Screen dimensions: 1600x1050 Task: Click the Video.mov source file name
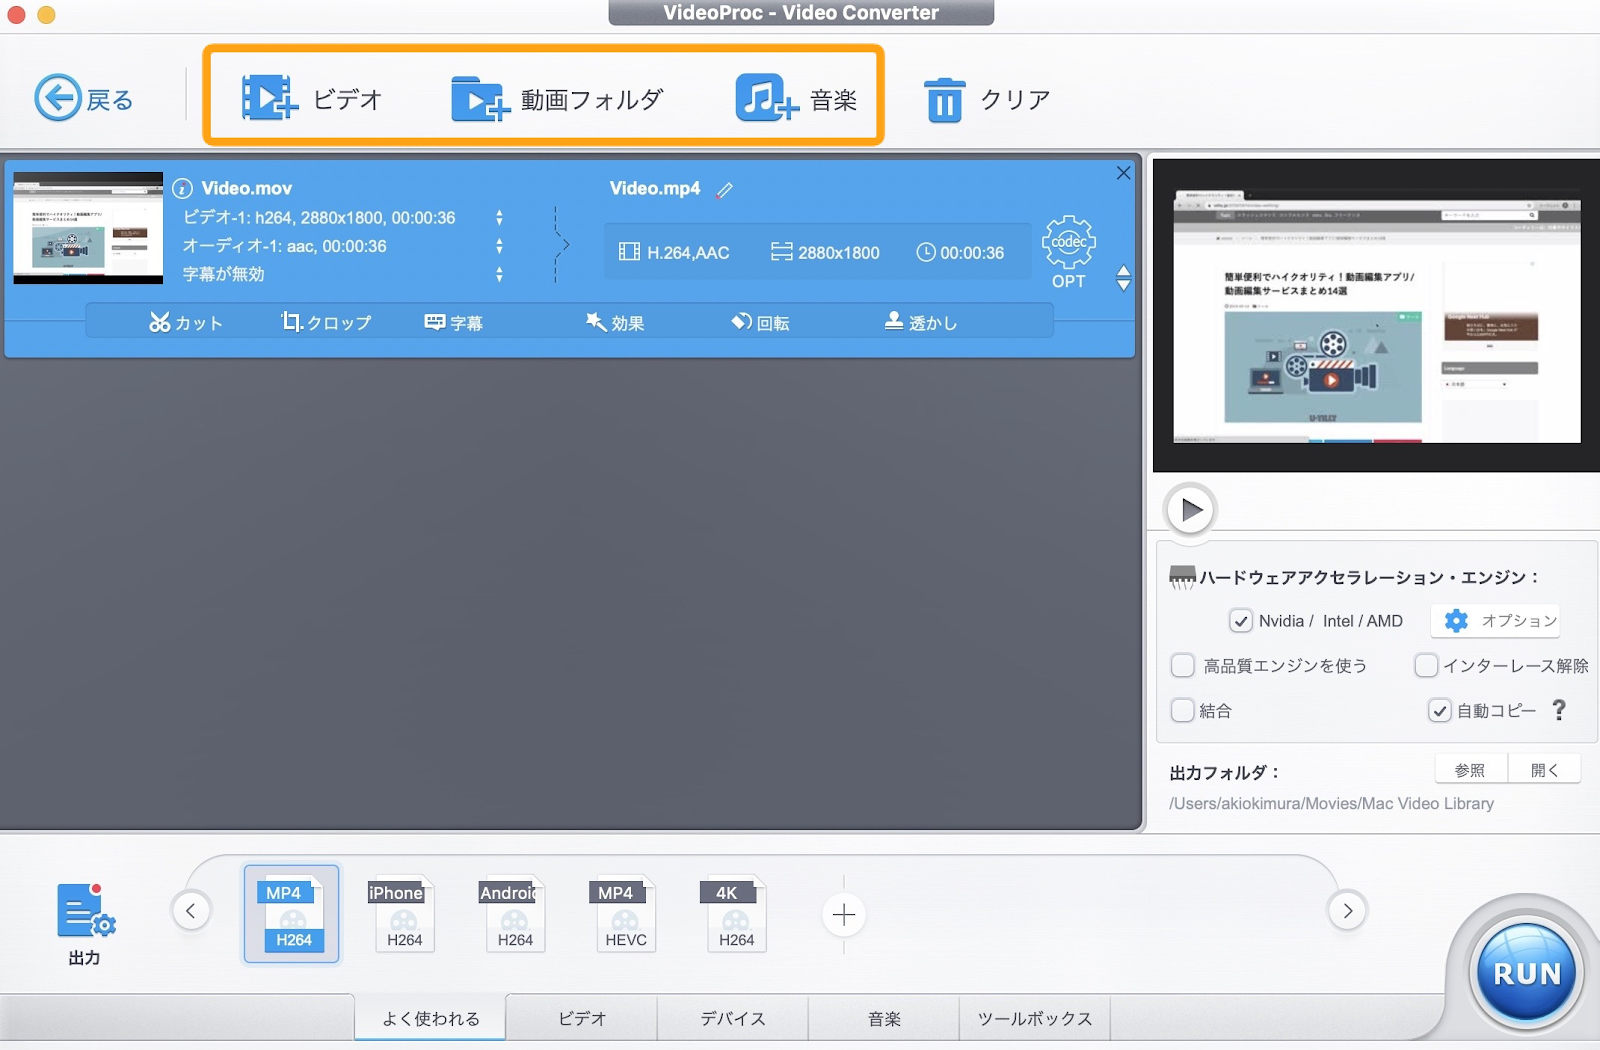[x=247, y=189]
